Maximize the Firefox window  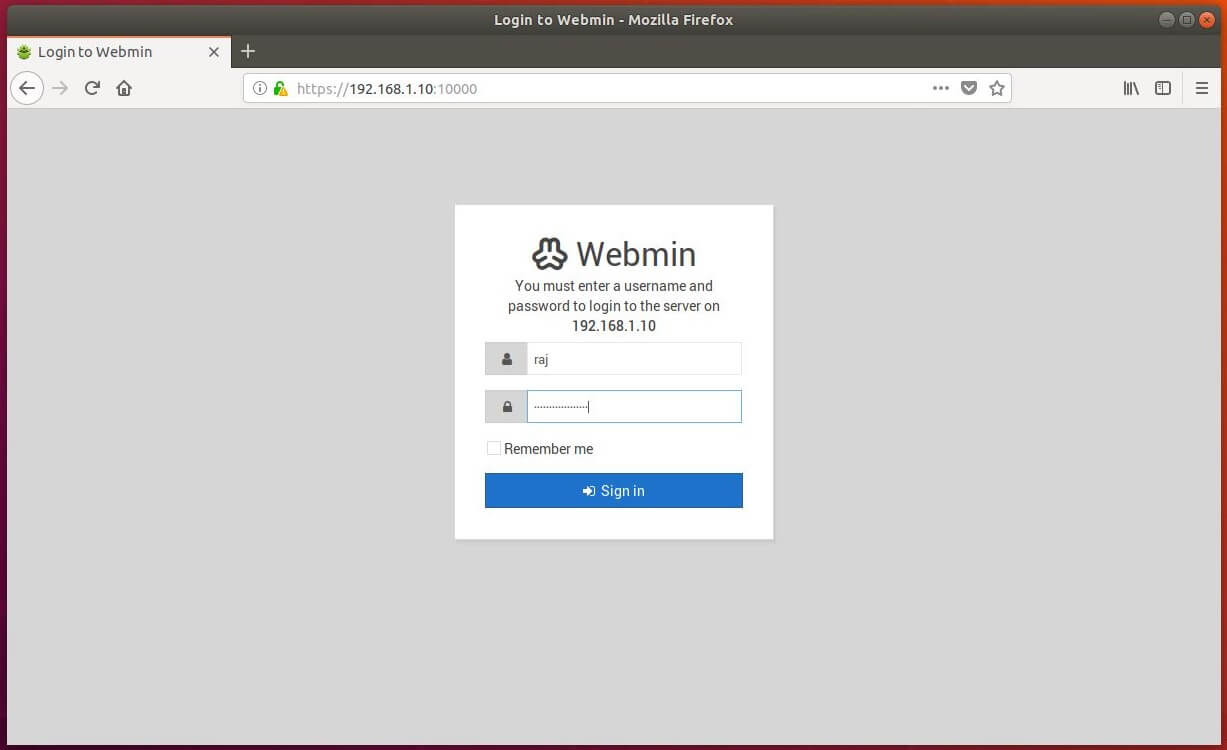1186,19
